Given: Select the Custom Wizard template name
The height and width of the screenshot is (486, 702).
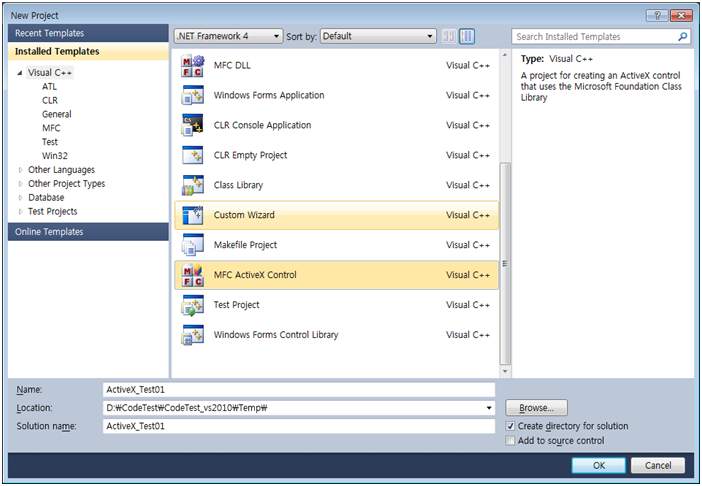Looking at the screenshot, I should click(x=244, y=215).
